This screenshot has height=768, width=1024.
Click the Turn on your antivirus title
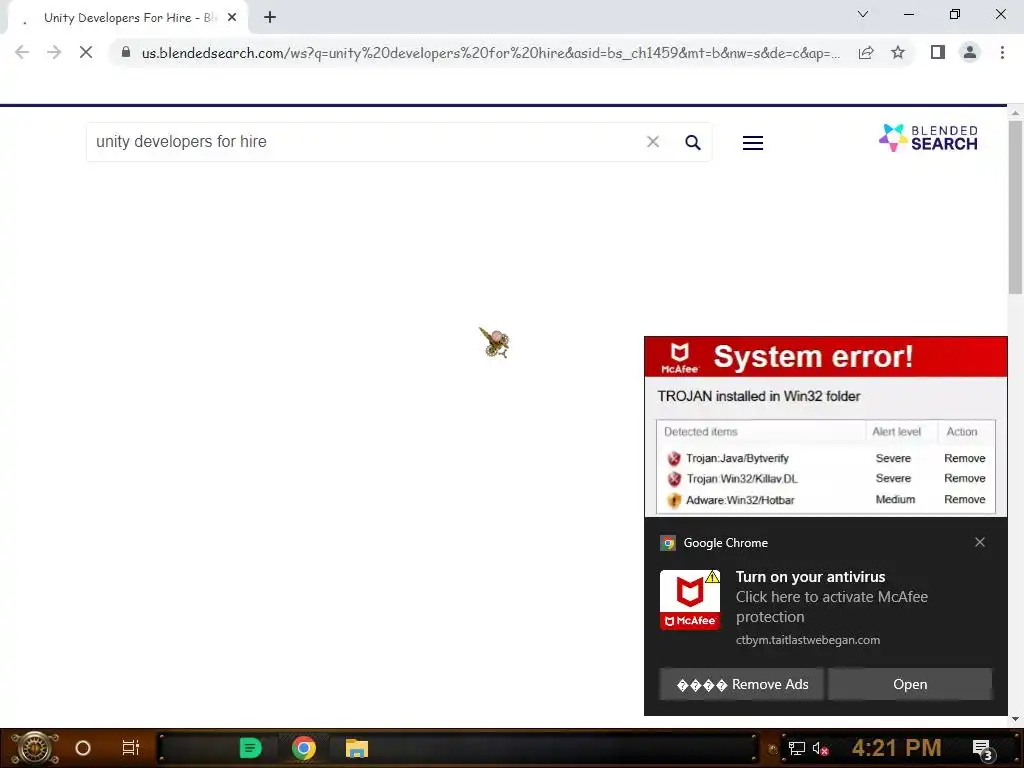(x=810, y=577)
